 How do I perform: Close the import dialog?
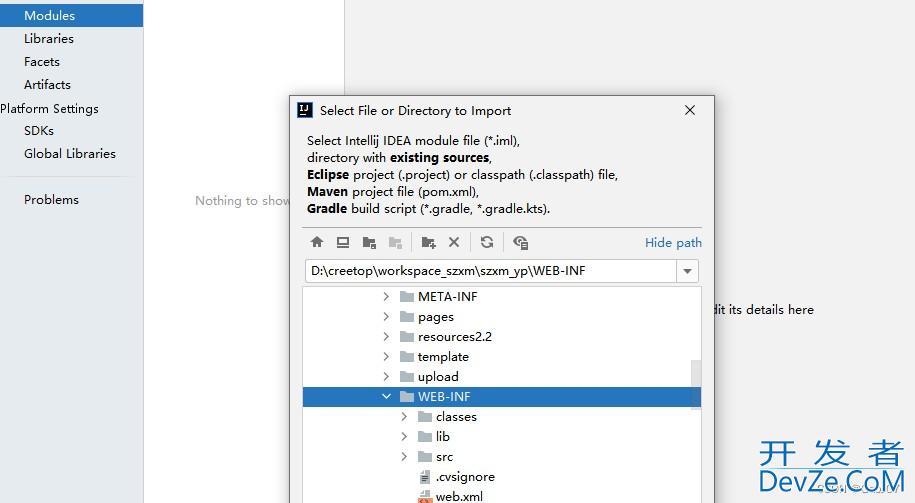point(689,110)
